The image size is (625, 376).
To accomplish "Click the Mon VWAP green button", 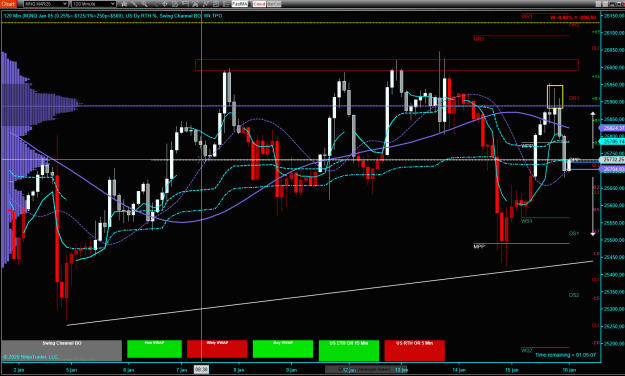I will (154, 349).
